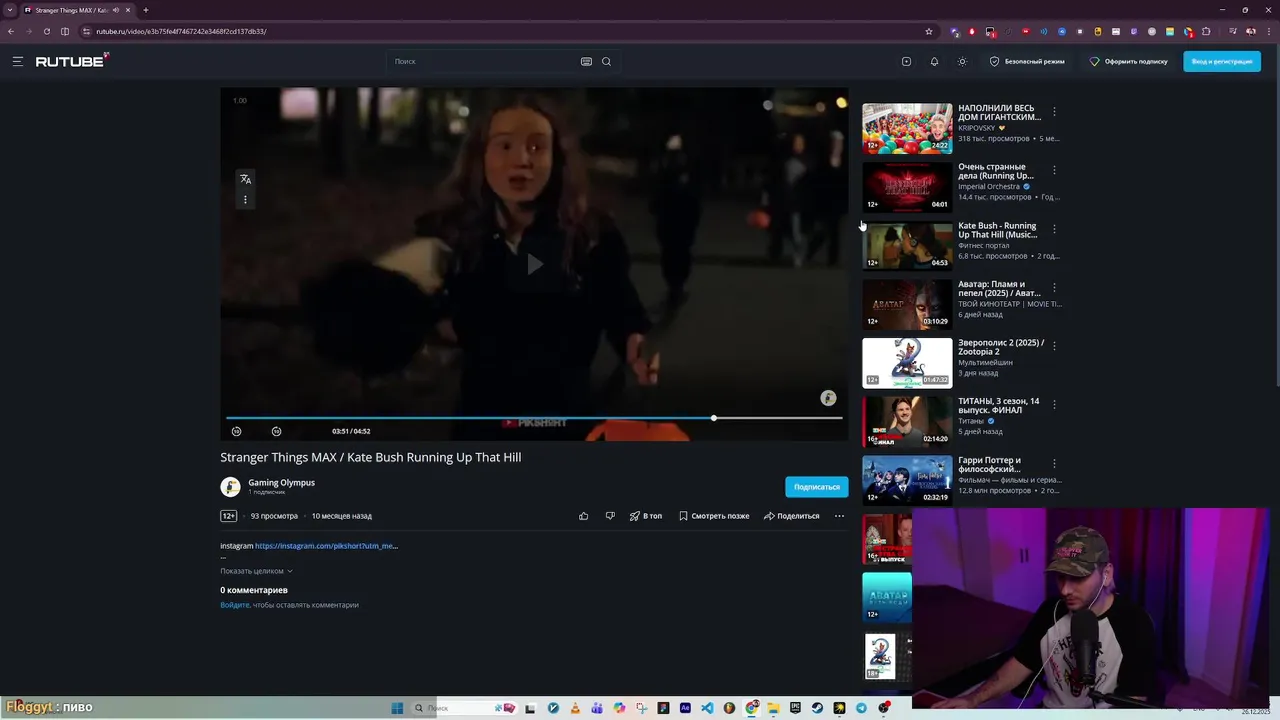
Task: Click the video progress bar handle
Action: click(x=713, y=418)
